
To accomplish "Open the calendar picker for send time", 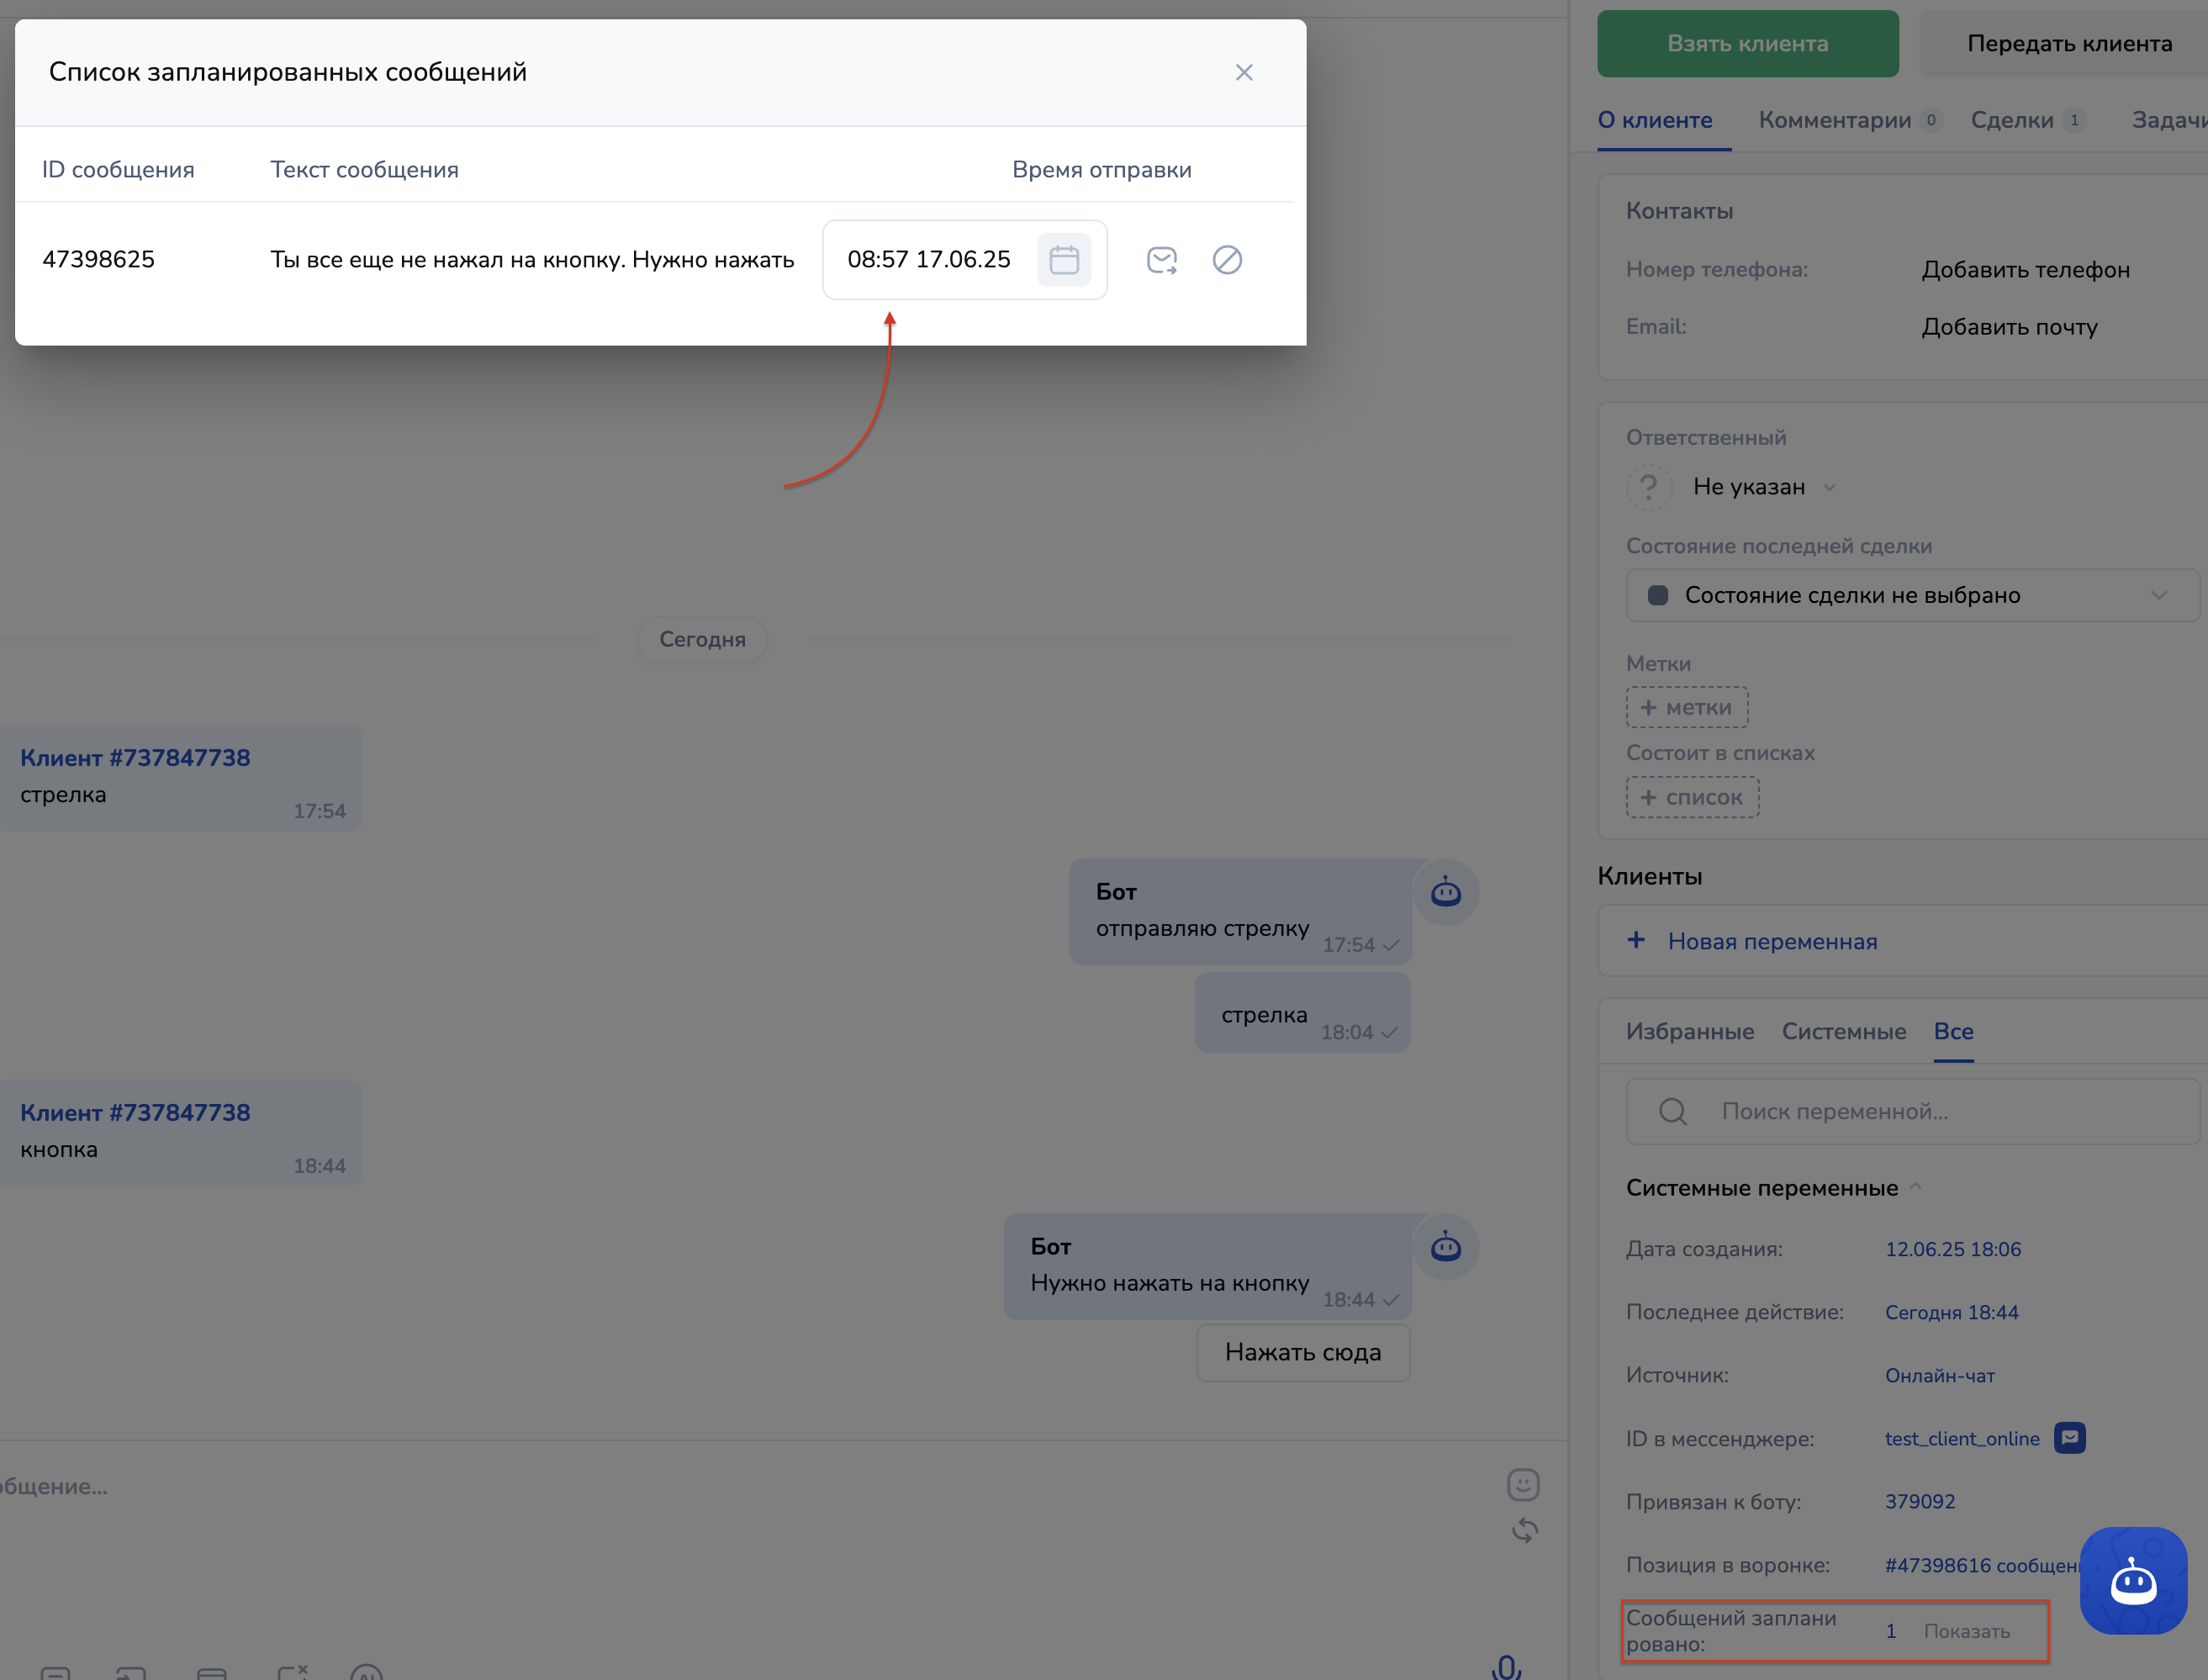I will [x=1063, y=260].
